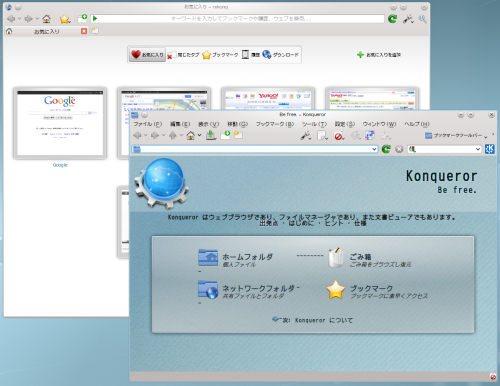500x386 pixels.
Task: Expand Konqueror home button dropdown arrow
Action: click(x=199, y=135)
